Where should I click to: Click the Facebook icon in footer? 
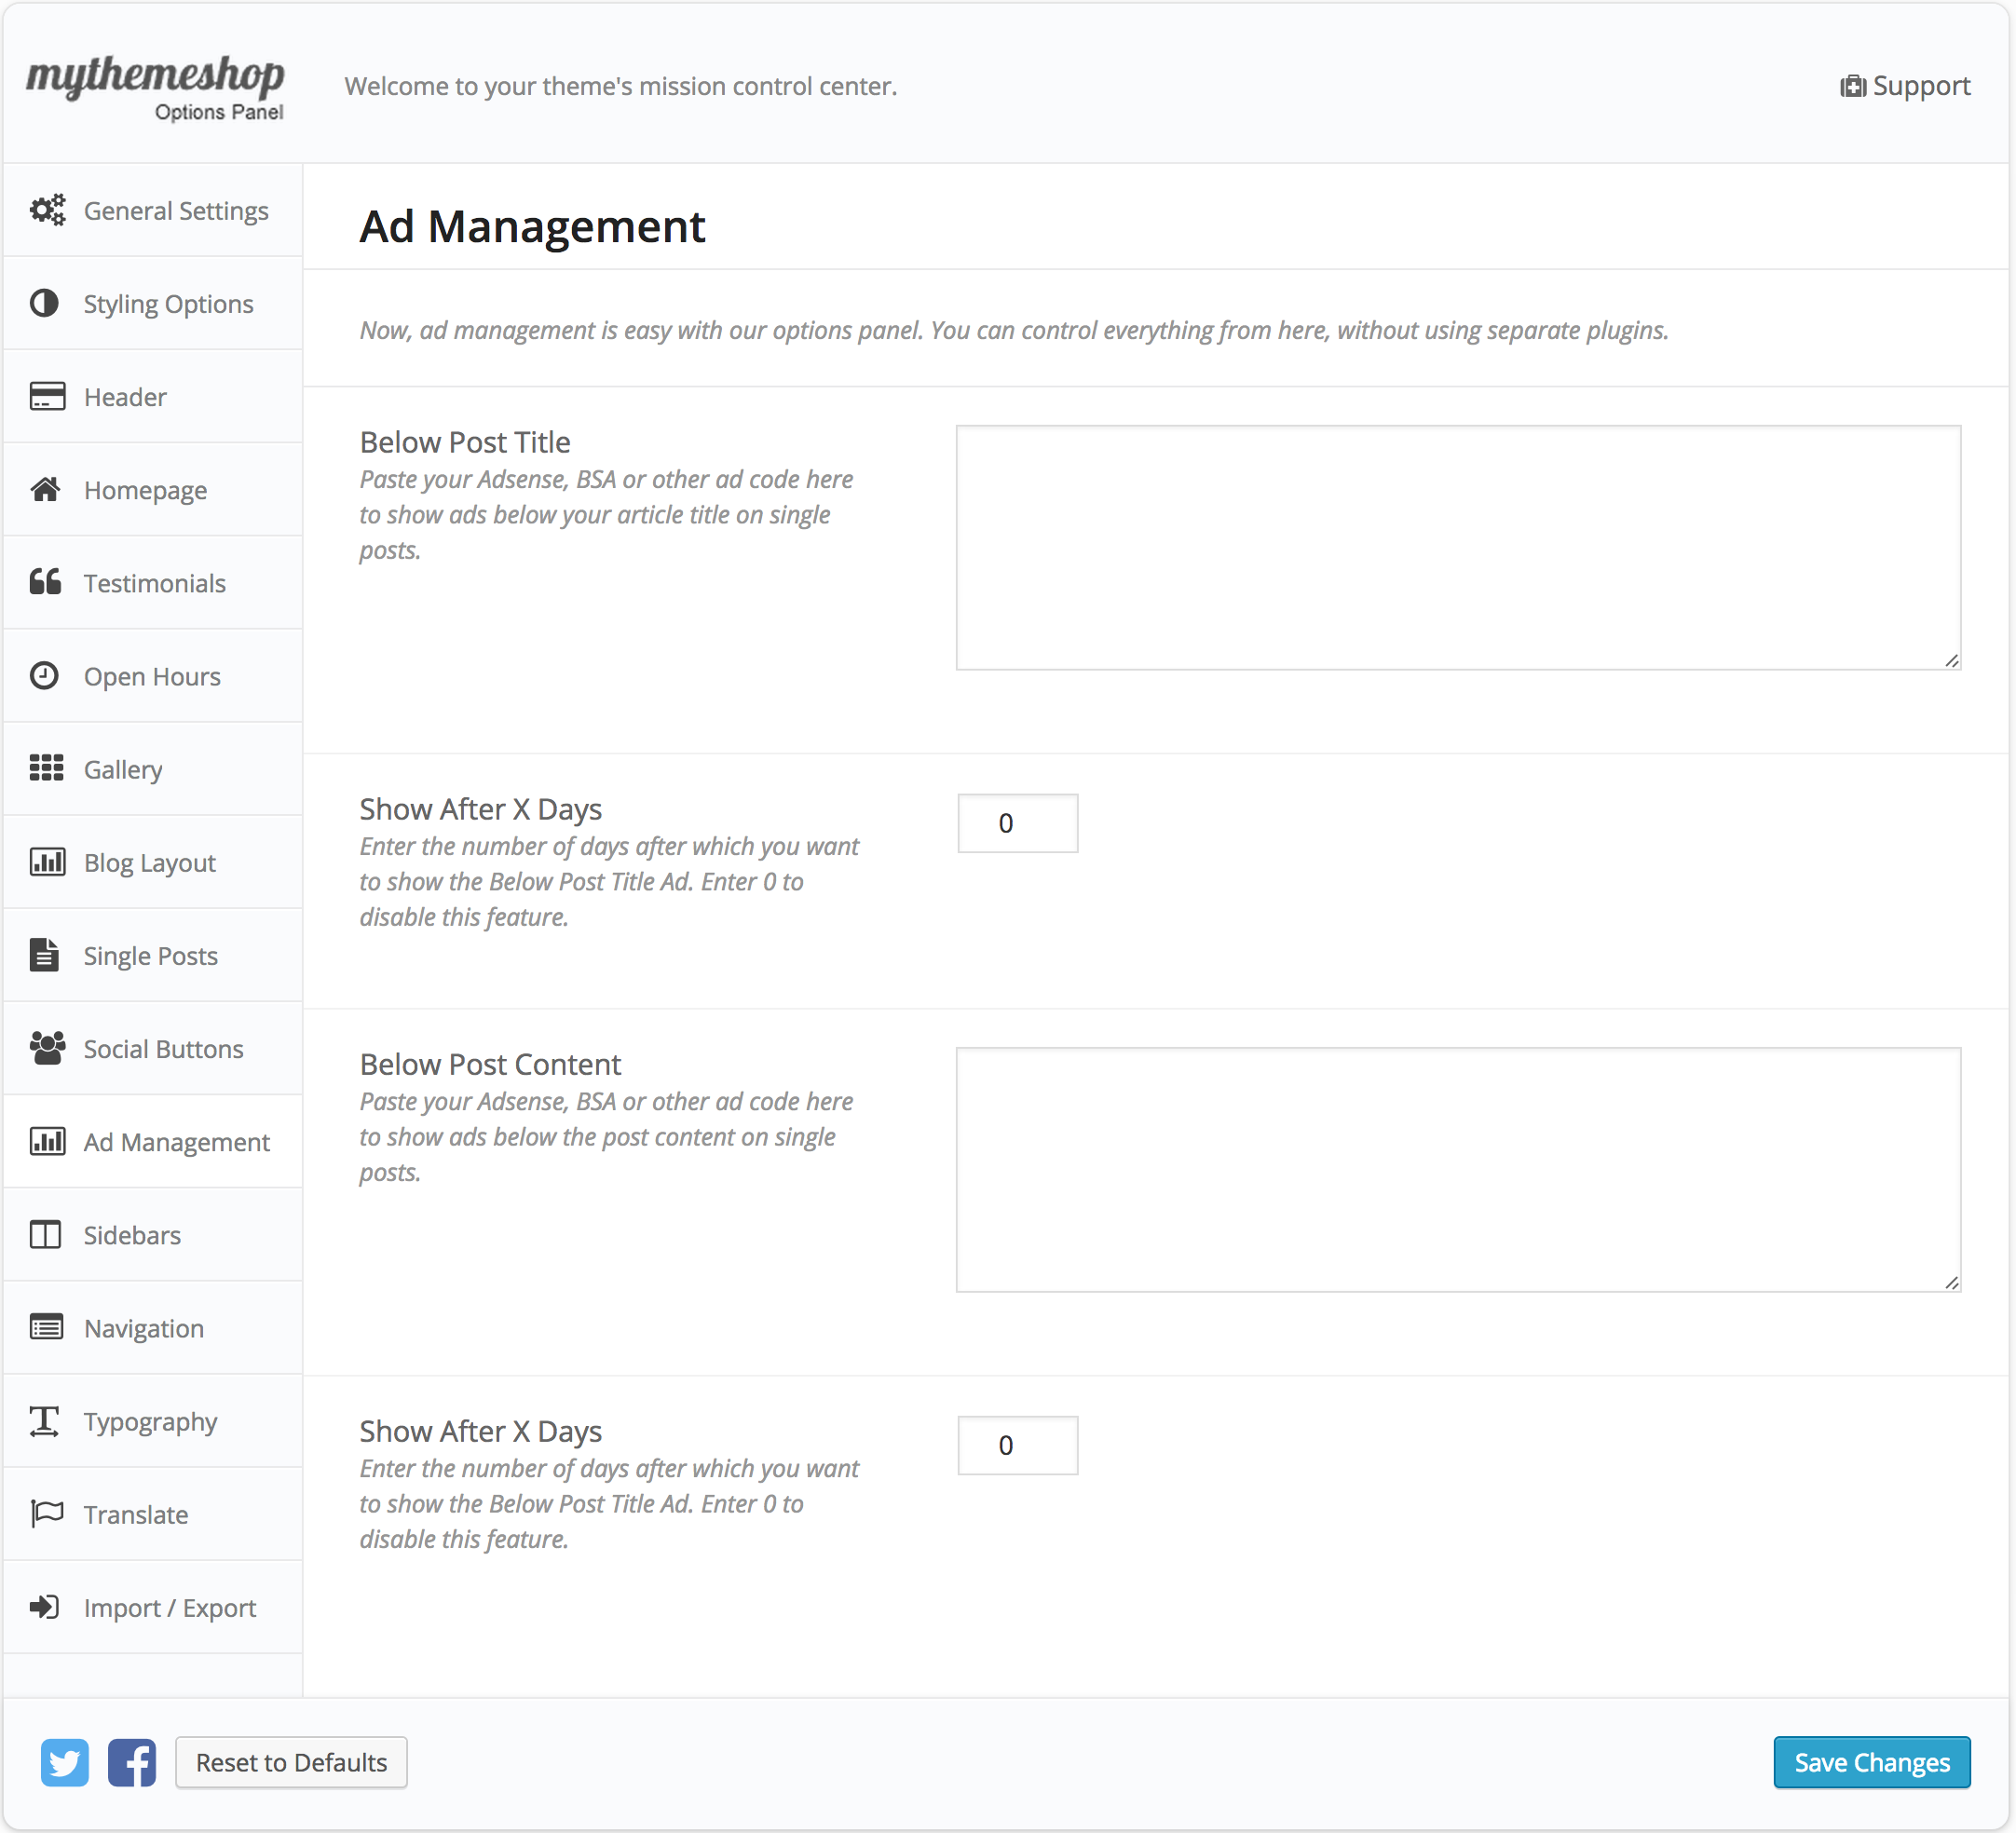(x=132, y=1762)
